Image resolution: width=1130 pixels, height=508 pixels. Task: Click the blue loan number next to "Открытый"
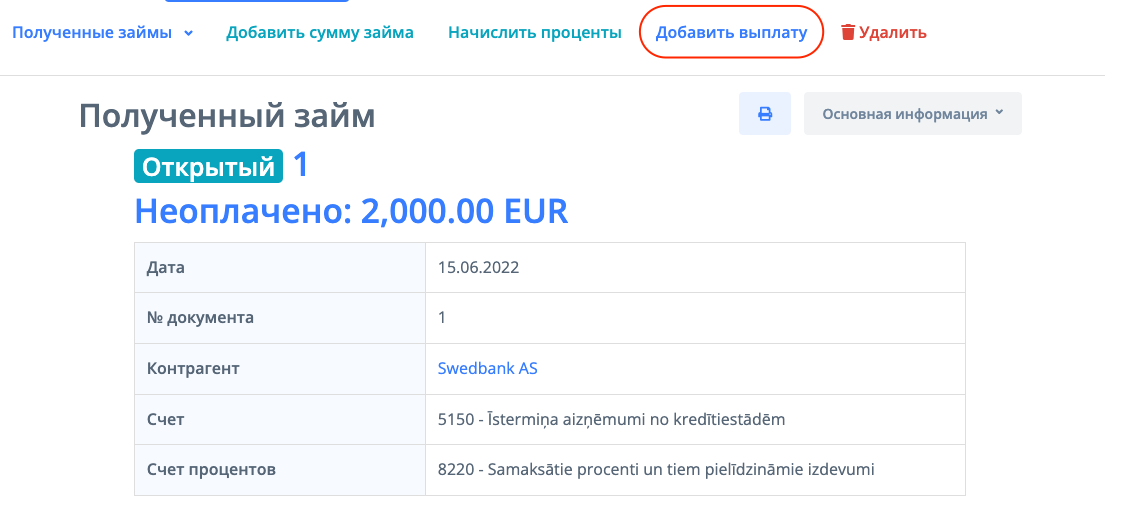click(301, 165)
